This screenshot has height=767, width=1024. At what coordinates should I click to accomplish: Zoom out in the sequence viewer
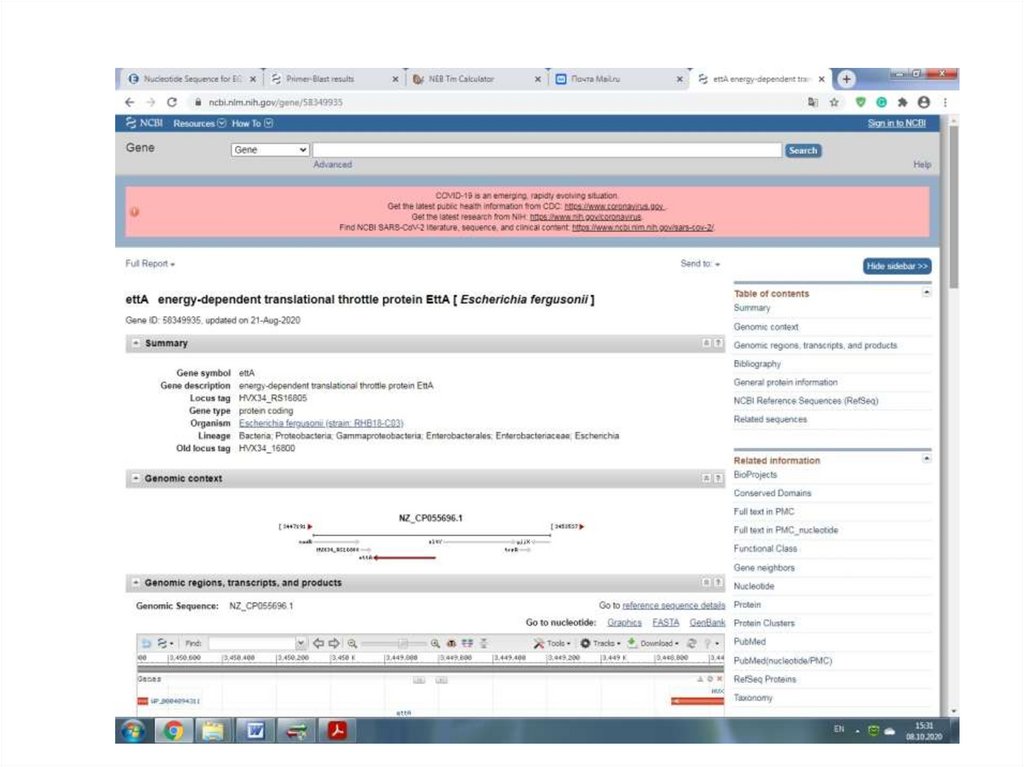tap(352, 644)
